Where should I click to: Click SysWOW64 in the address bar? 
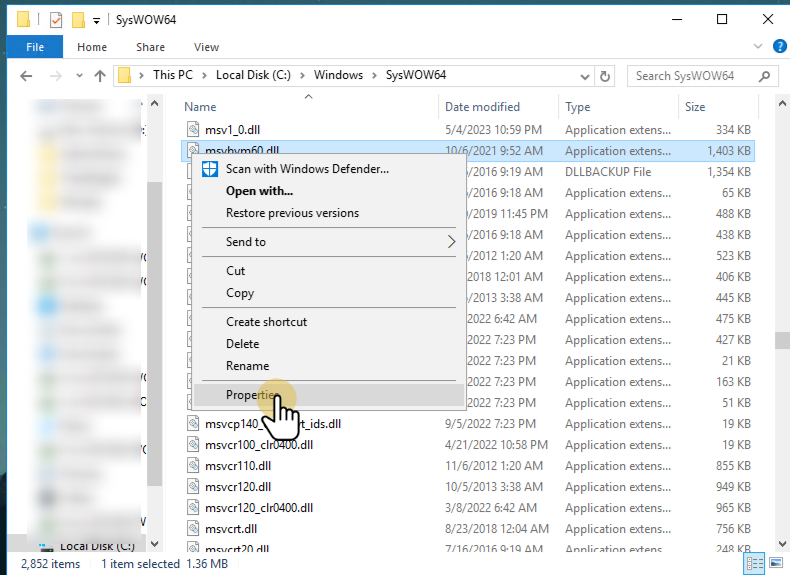tap(416, 75)
